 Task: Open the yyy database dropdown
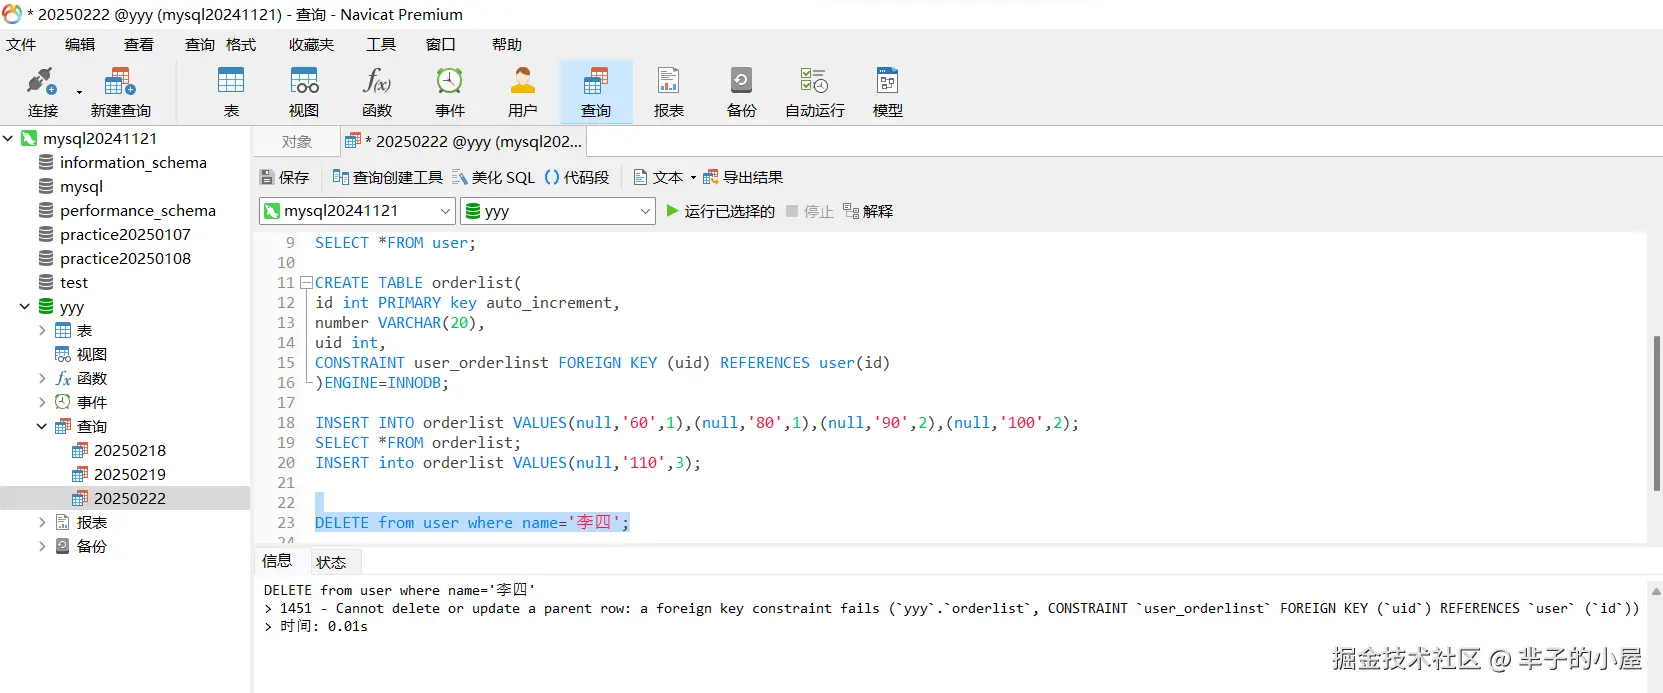557,211
